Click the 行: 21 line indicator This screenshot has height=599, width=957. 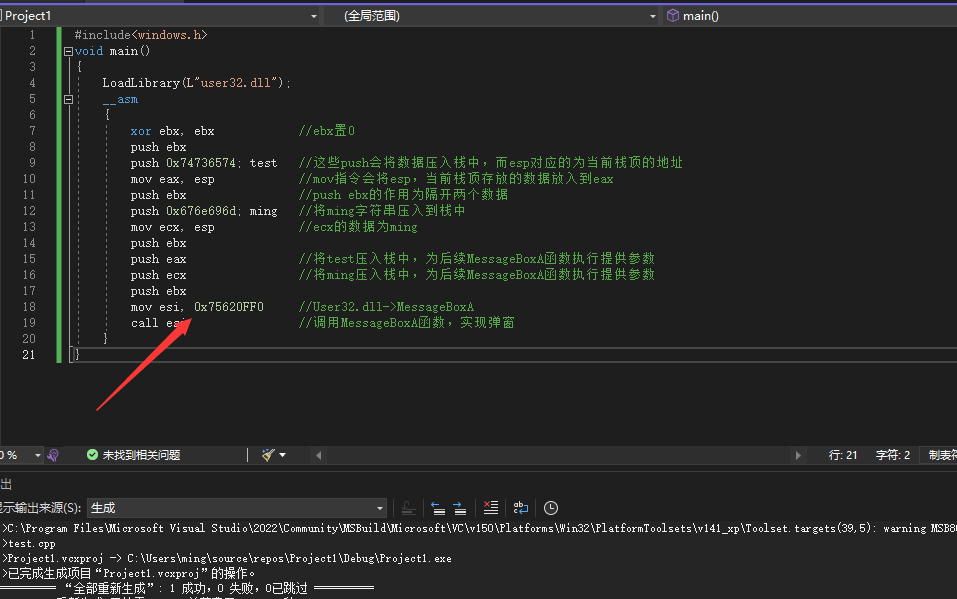coord(843,454)
